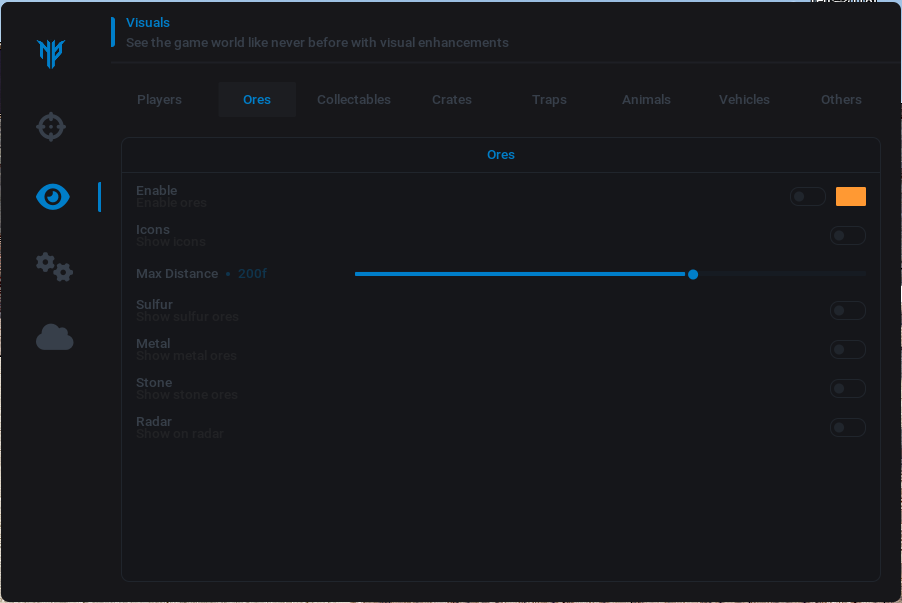Toggle the Metal ores switch

click(x=847, y=350)
